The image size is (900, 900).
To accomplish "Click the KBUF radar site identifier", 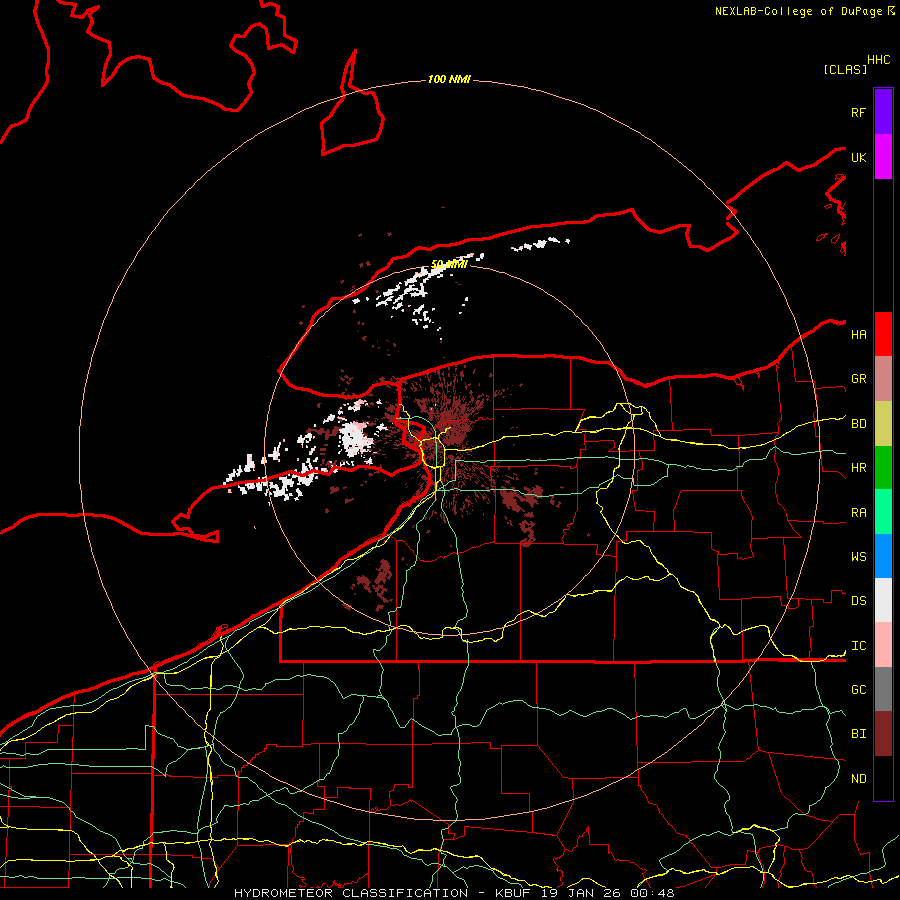I will click(x=513, y=893).
